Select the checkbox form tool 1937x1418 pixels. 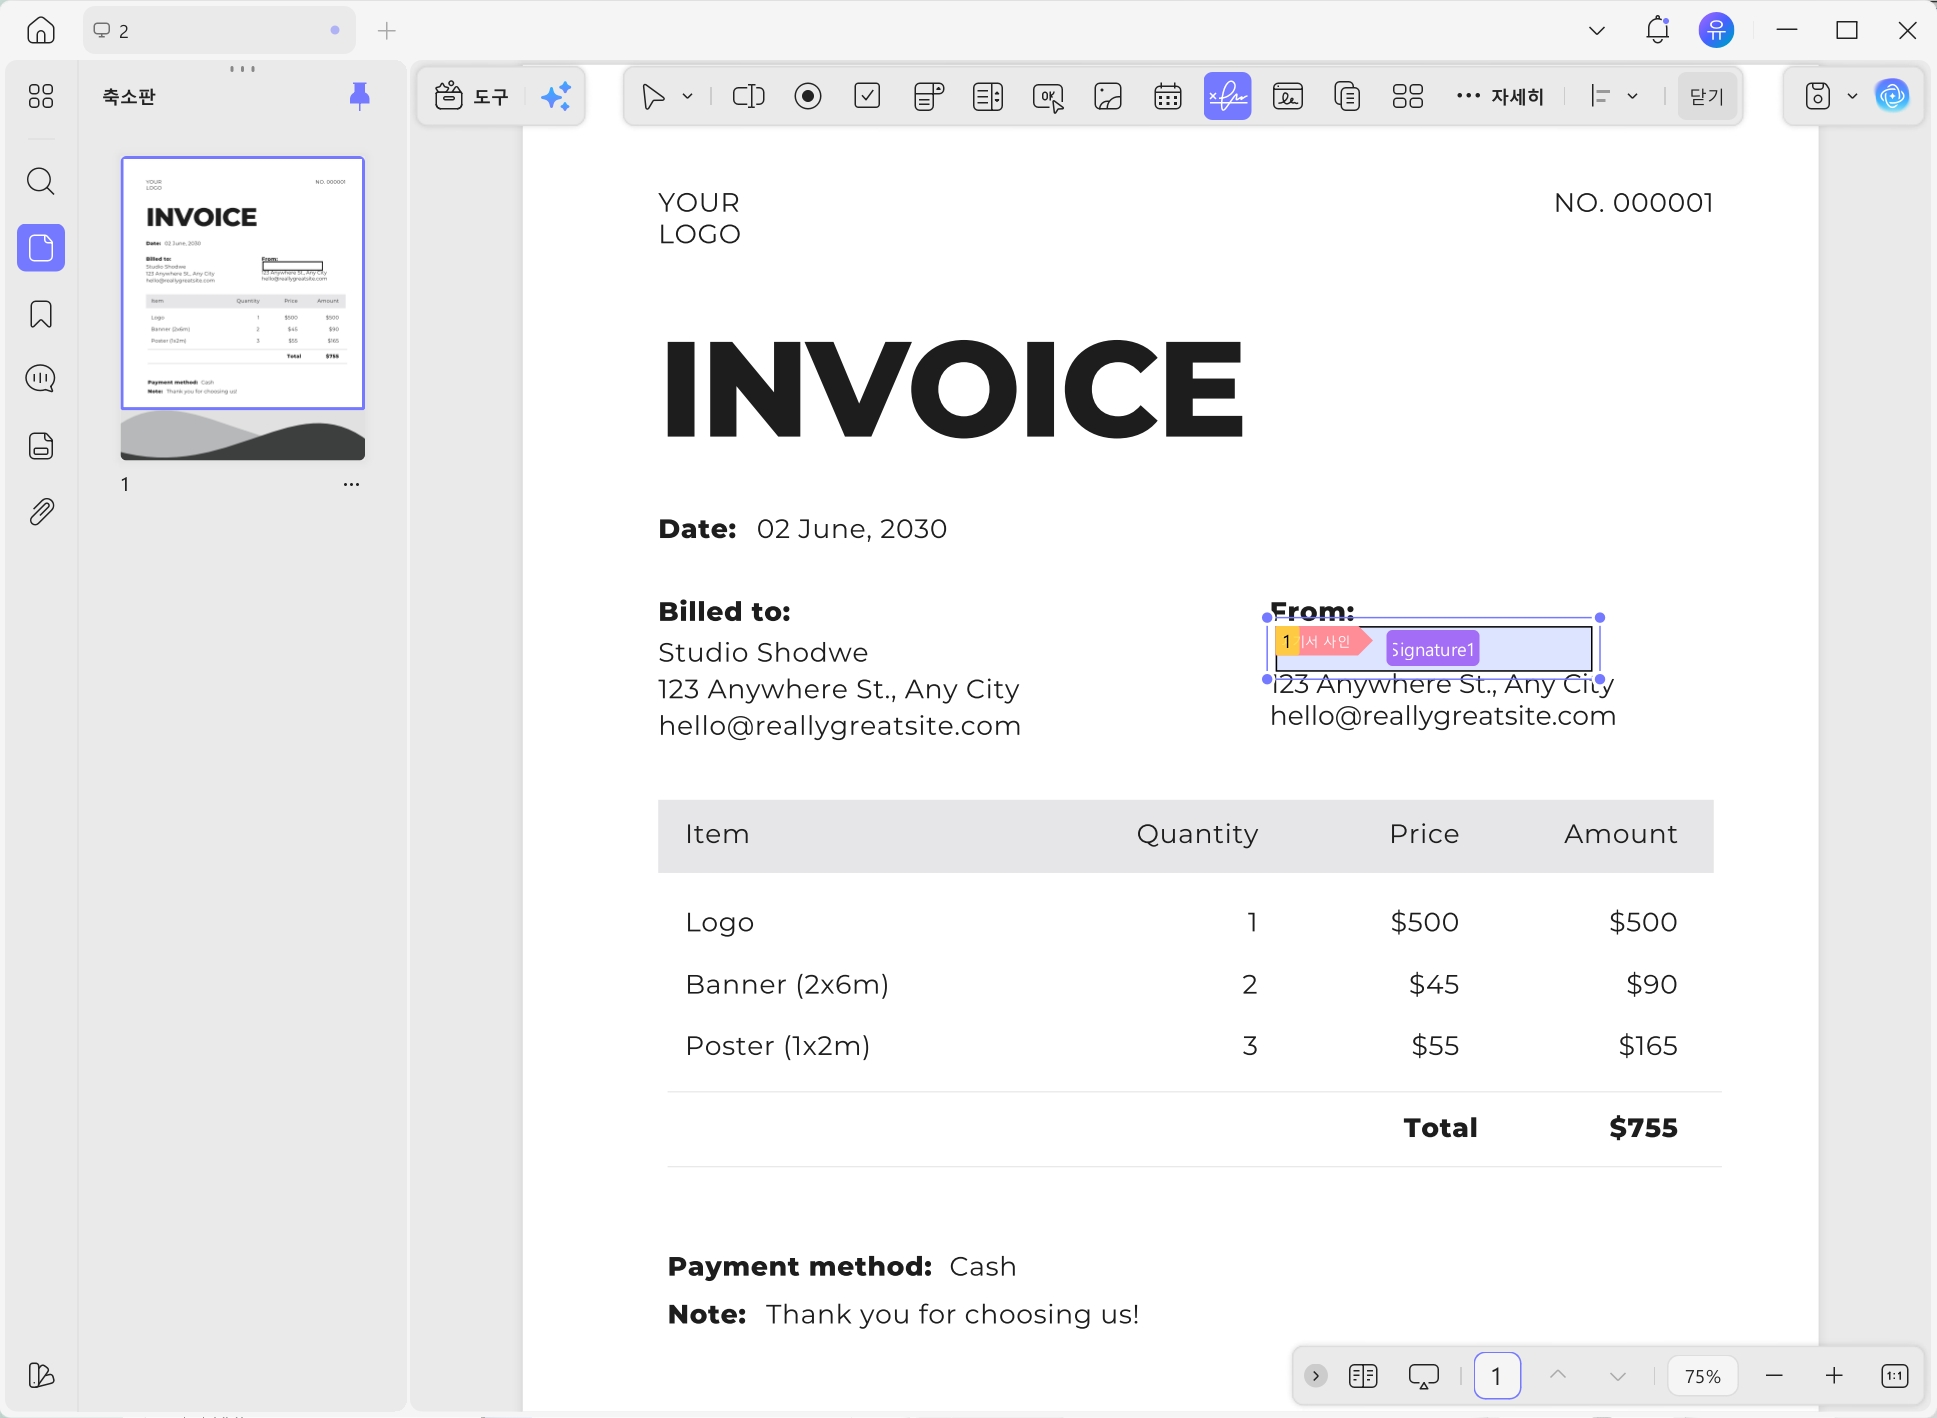(x=868, y=97)
